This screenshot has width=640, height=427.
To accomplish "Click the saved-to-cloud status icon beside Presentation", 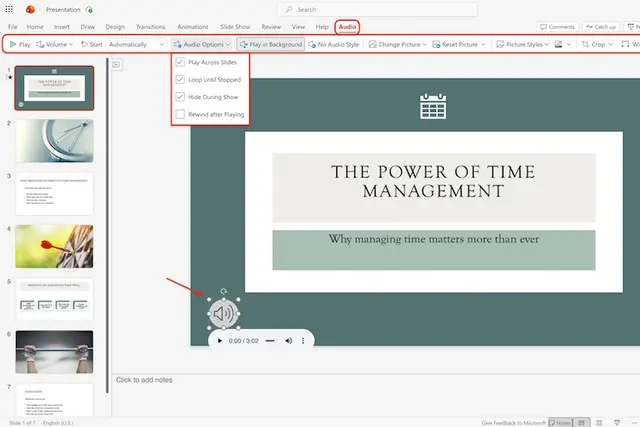I will [x=89, y=9].
